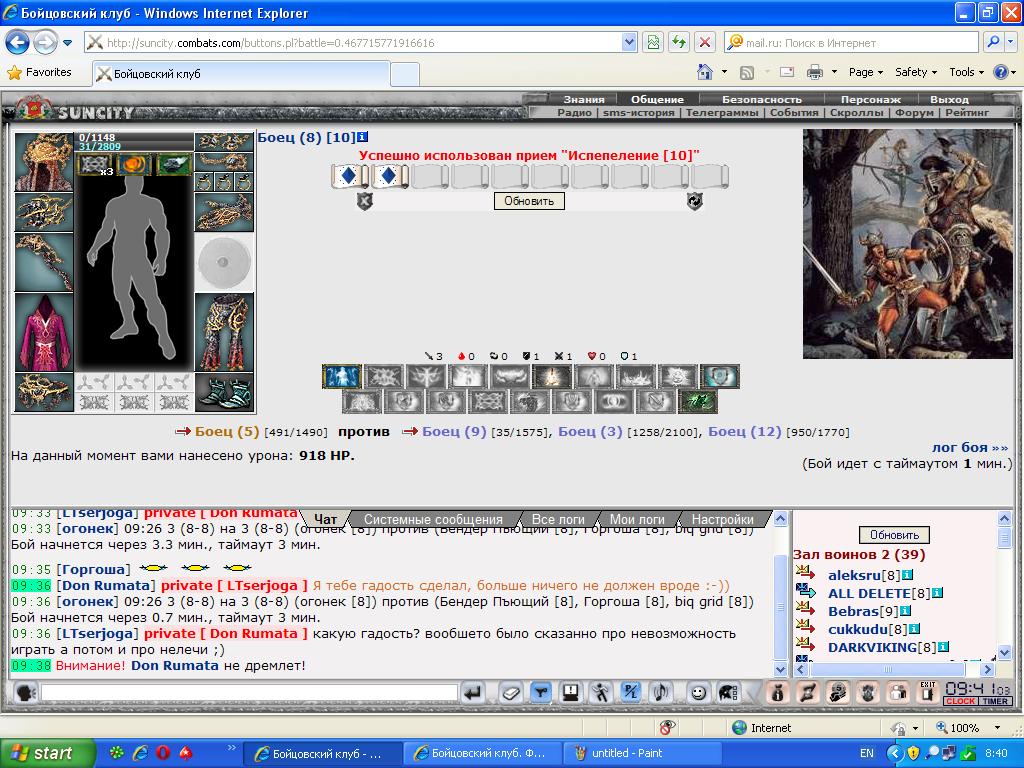Image resolution: width=1024 pixels, height=768 pixels.
Task: Open the Чат tab
Action: tap(325, 519)
